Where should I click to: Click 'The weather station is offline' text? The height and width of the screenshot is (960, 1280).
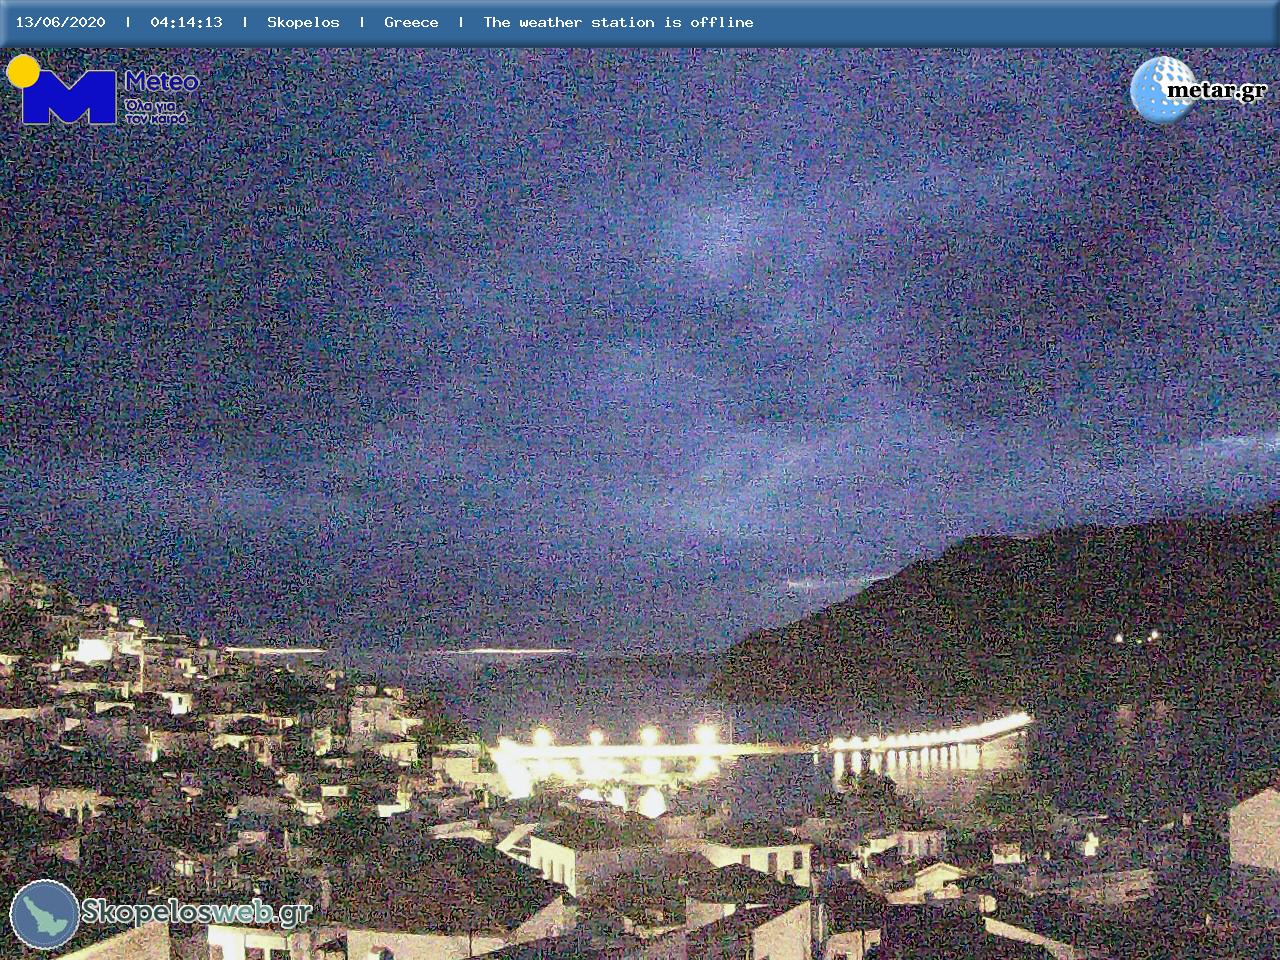(618, 22)
